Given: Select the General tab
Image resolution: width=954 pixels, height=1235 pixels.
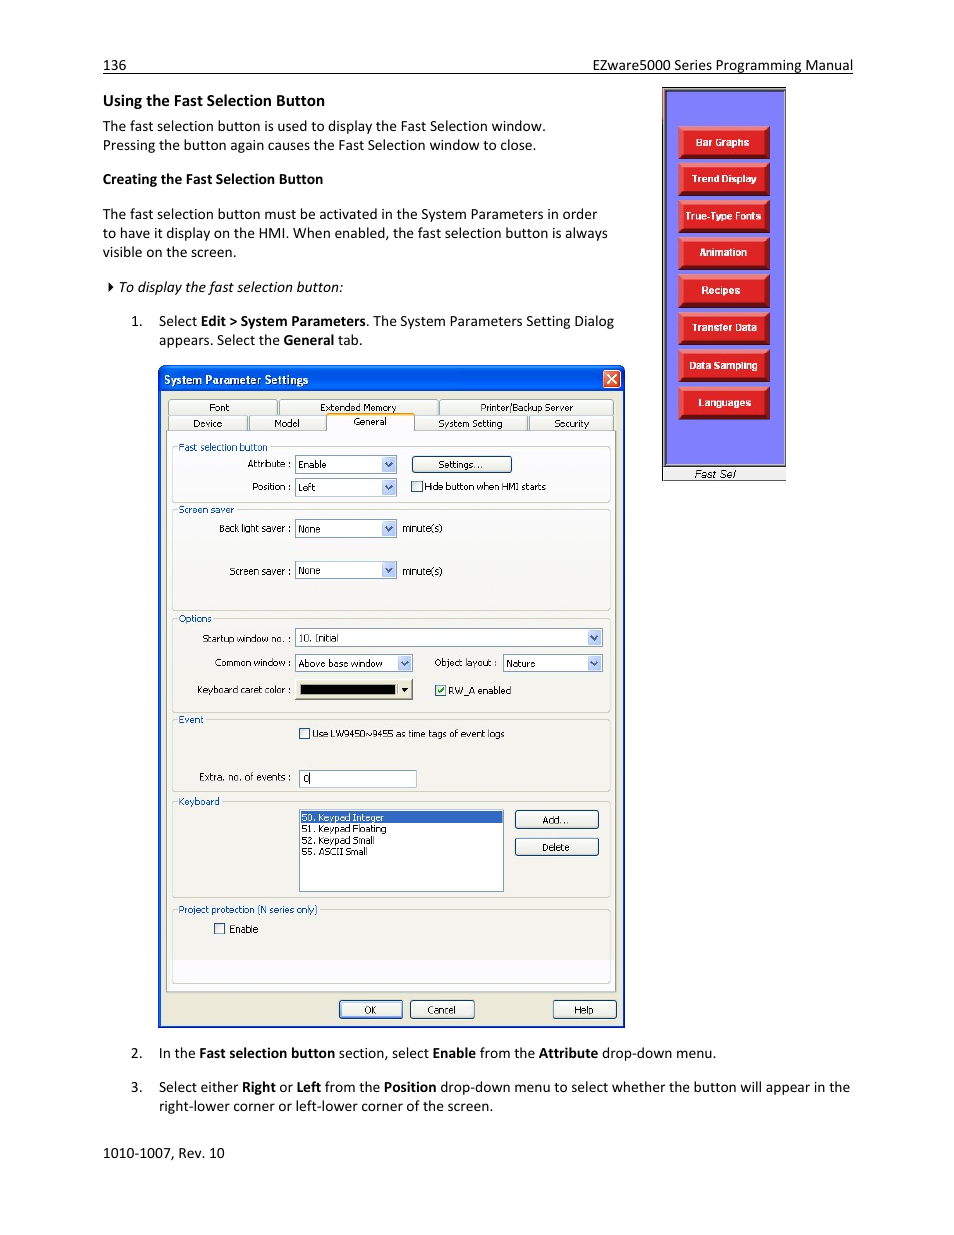Looking at the screenshot, I should [370, 422].
